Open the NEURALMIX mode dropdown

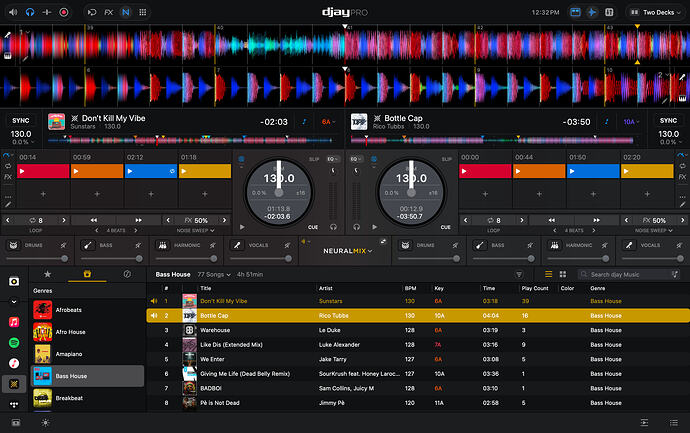coord(348,251)
